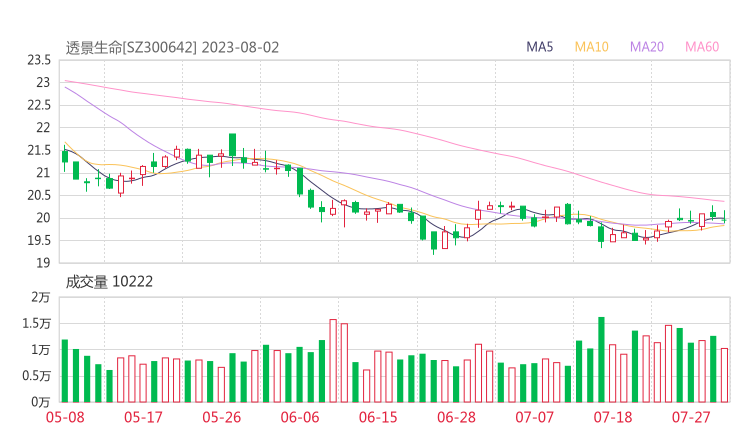This screenshot has height=440, width=740.
Task: Click the 0.5万 volume axis label
Action: point(36,376)
